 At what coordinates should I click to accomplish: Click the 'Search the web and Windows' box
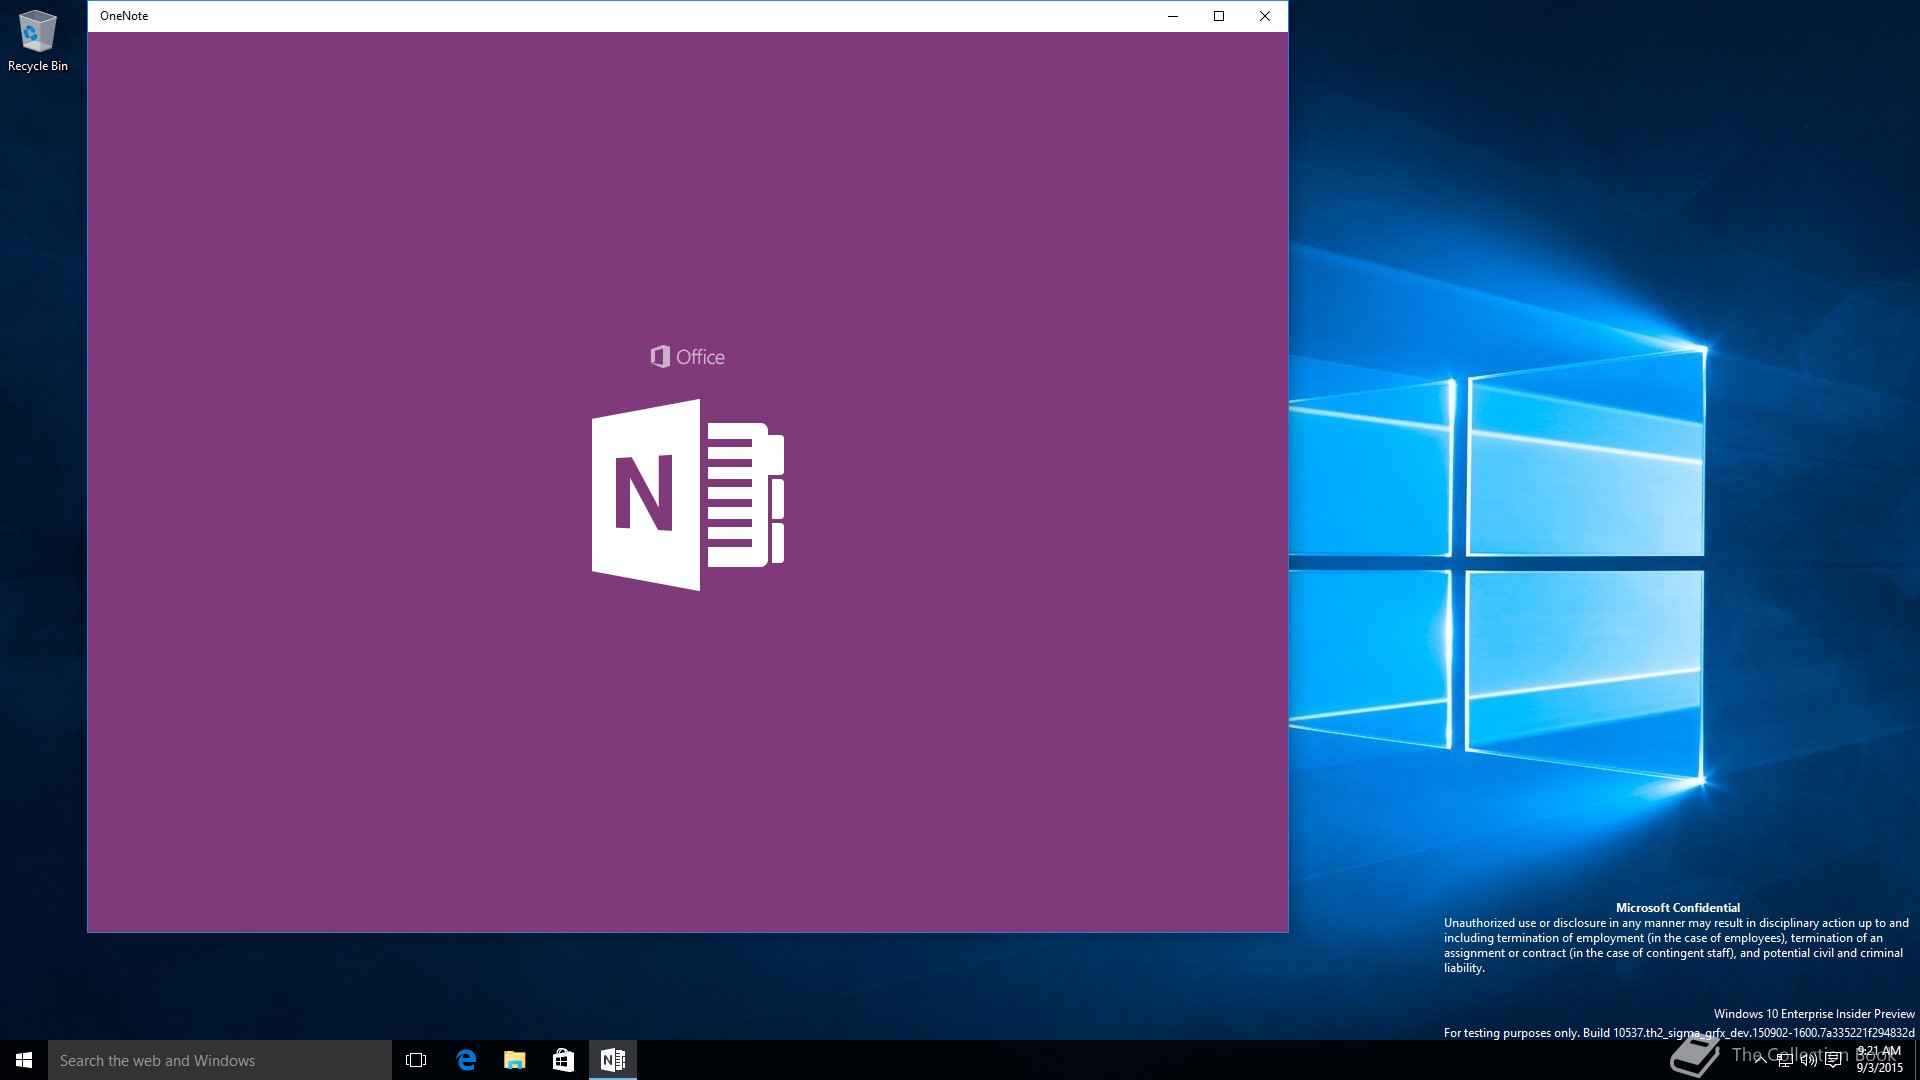[x=220, y=1060]
